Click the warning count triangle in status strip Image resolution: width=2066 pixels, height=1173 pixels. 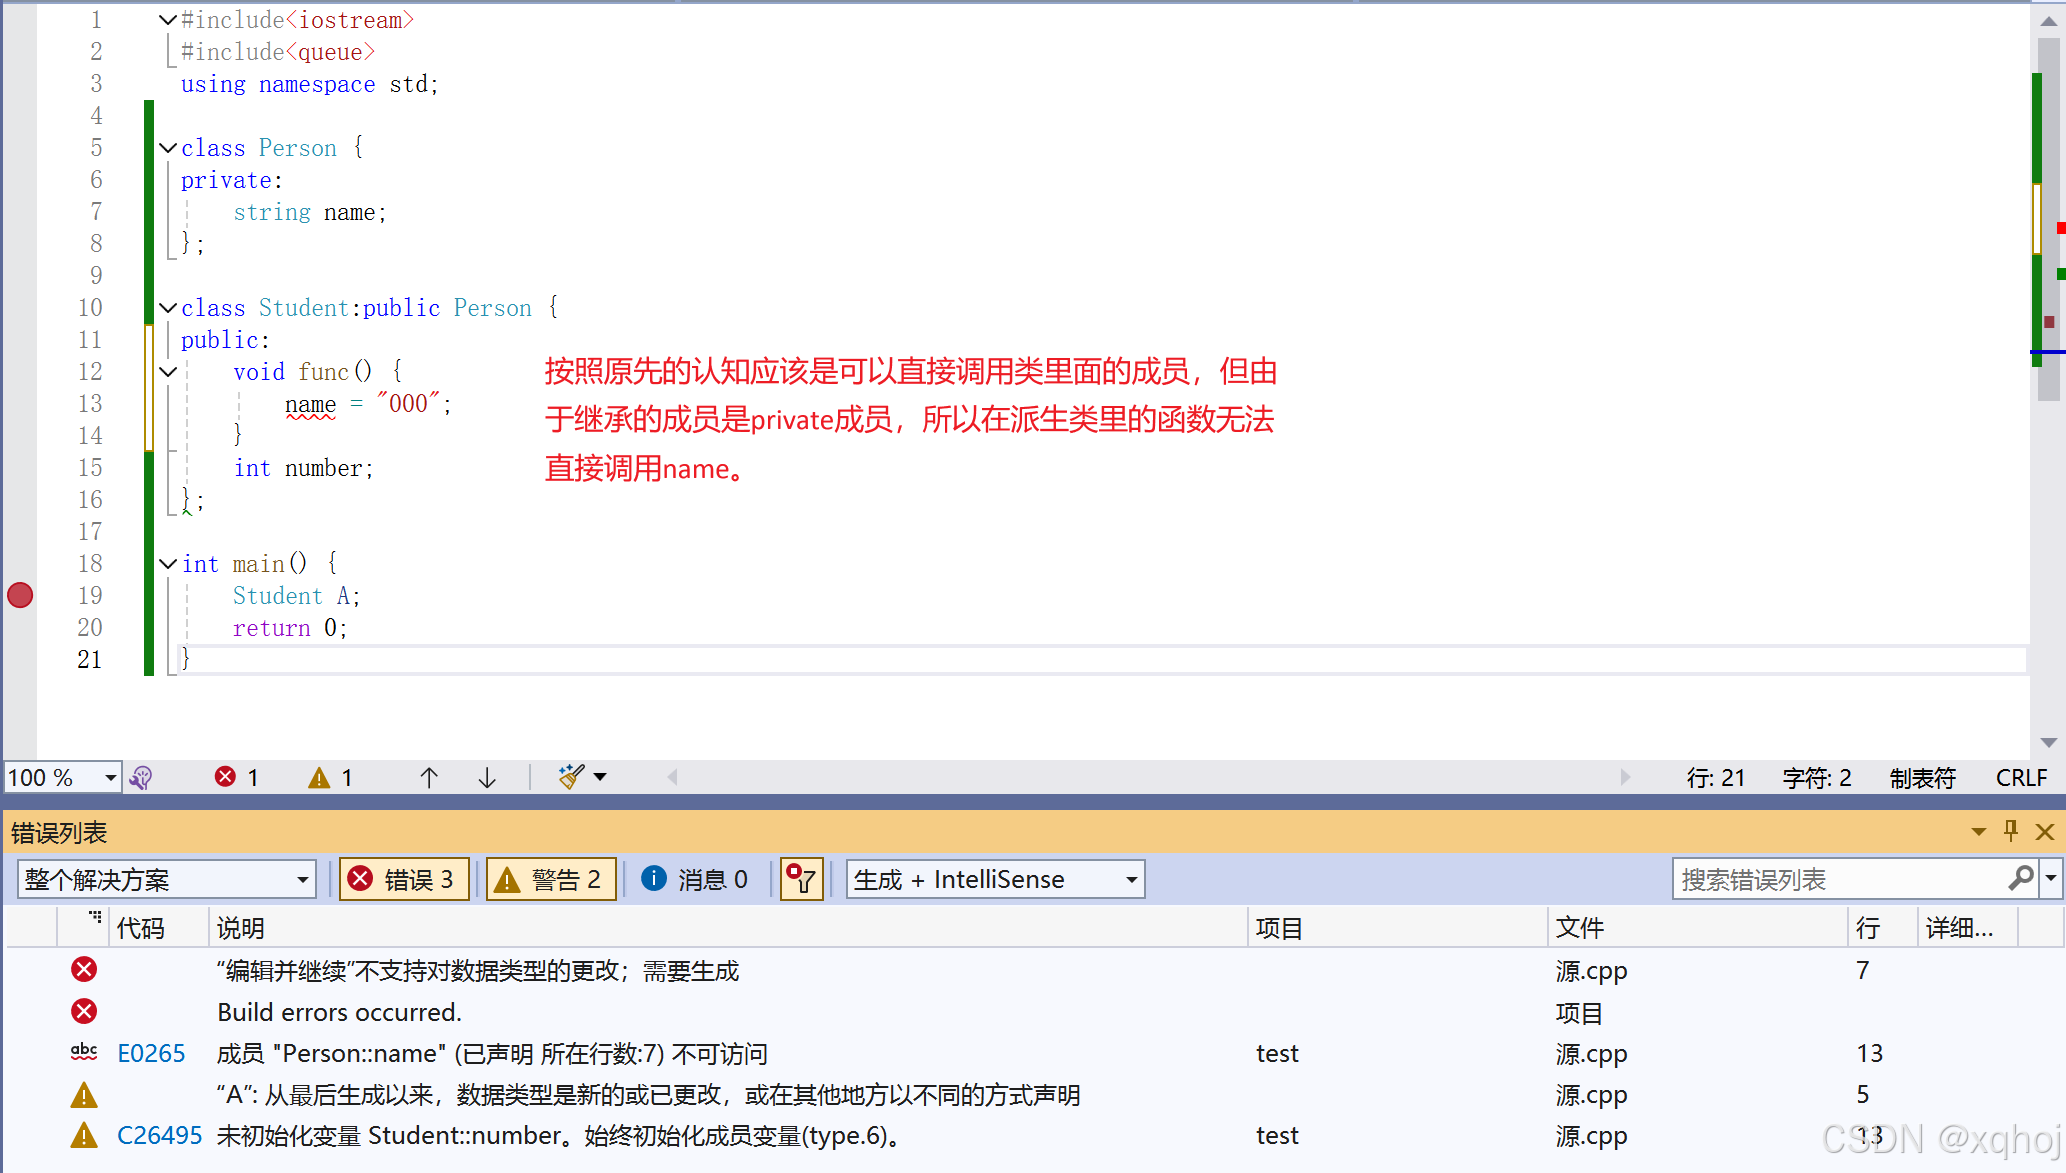point(319,777)
